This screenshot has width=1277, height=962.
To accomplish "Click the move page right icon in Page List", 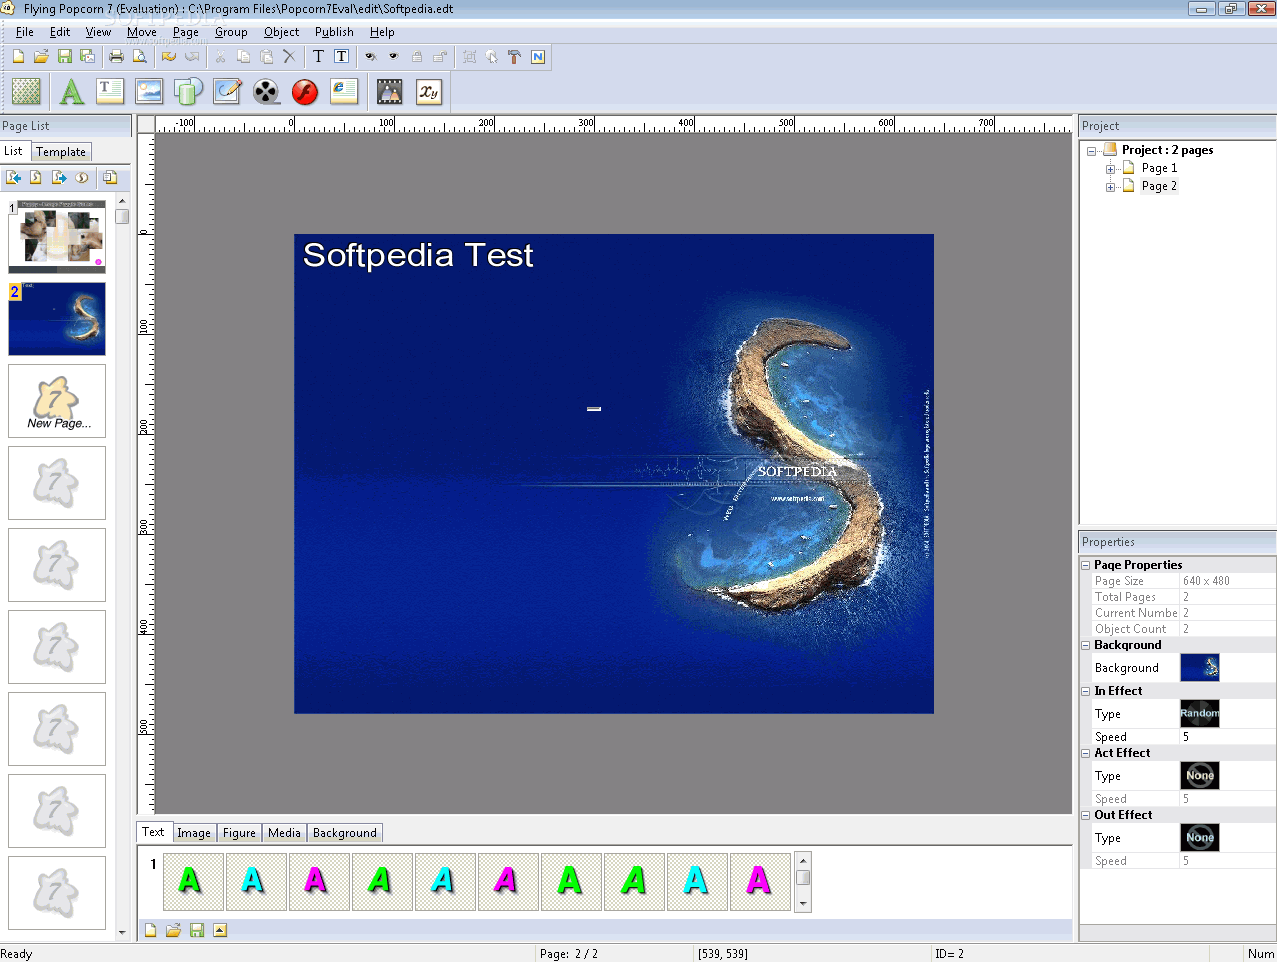I will pos(59,177).
